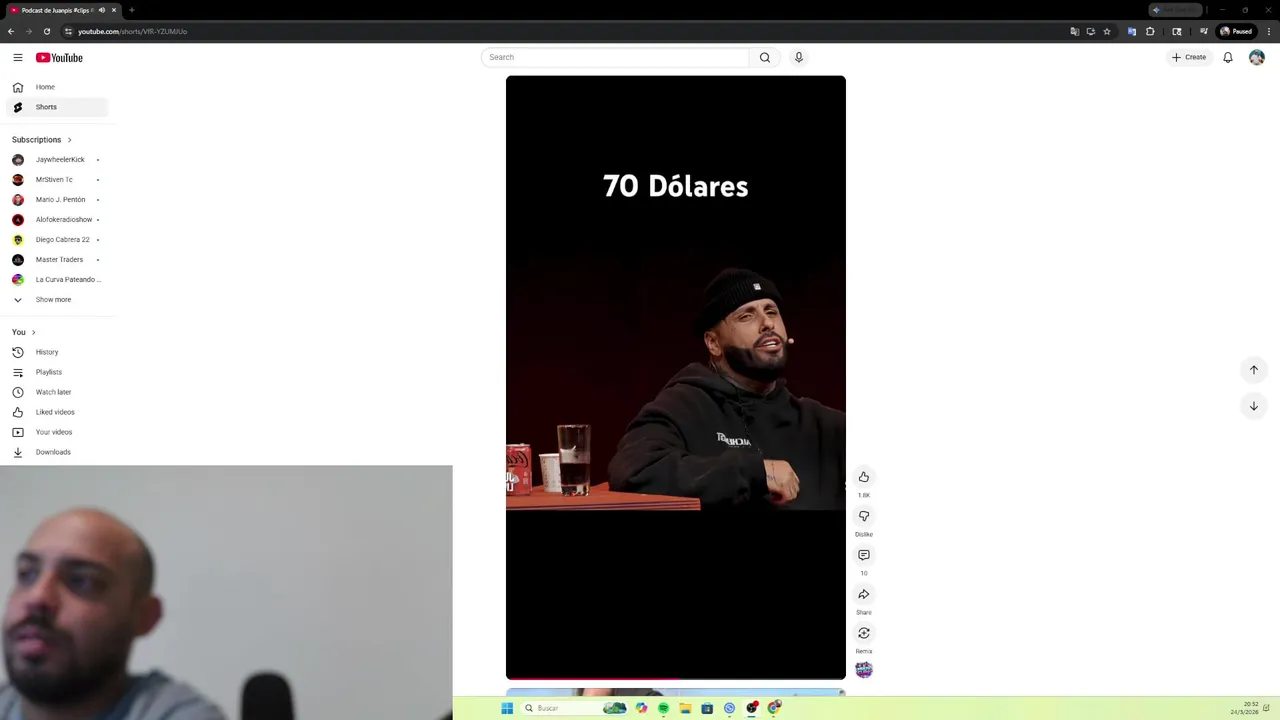
Task: Expand subscriptions with Show more
Action: (x=57, y=300)
